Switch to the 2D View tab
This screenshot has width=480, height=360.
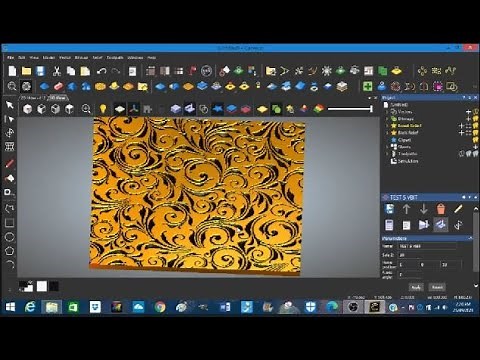(33, 98)
